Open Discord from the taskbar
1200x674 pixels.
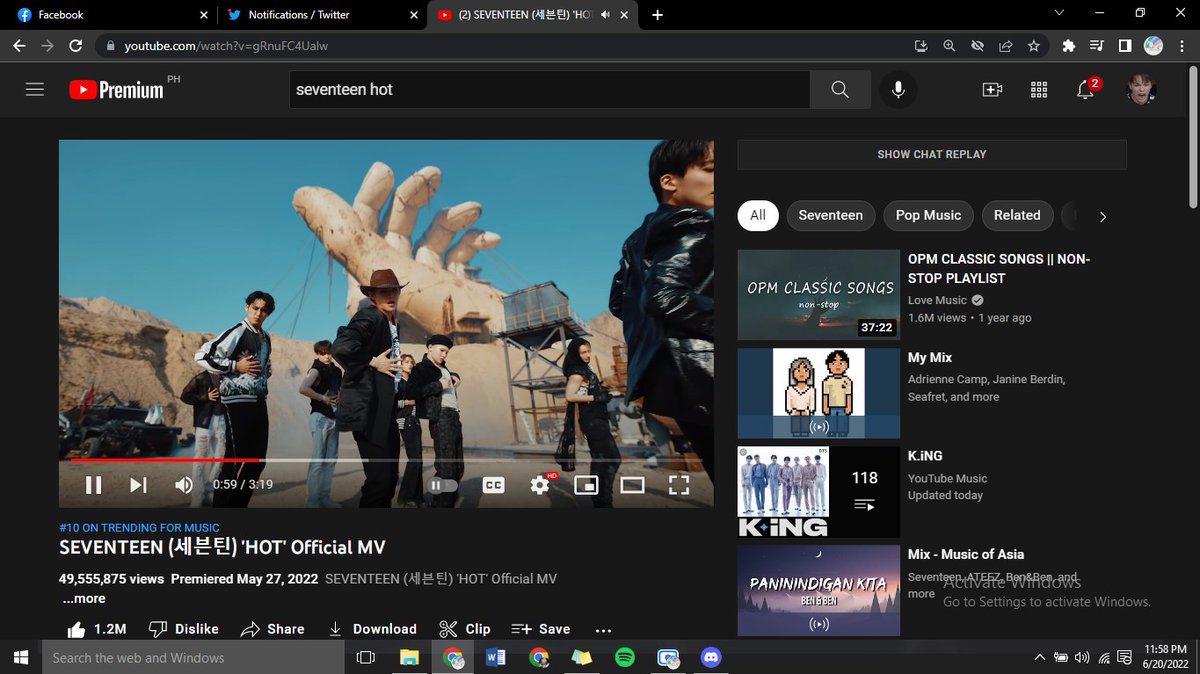tap(711, 657)
